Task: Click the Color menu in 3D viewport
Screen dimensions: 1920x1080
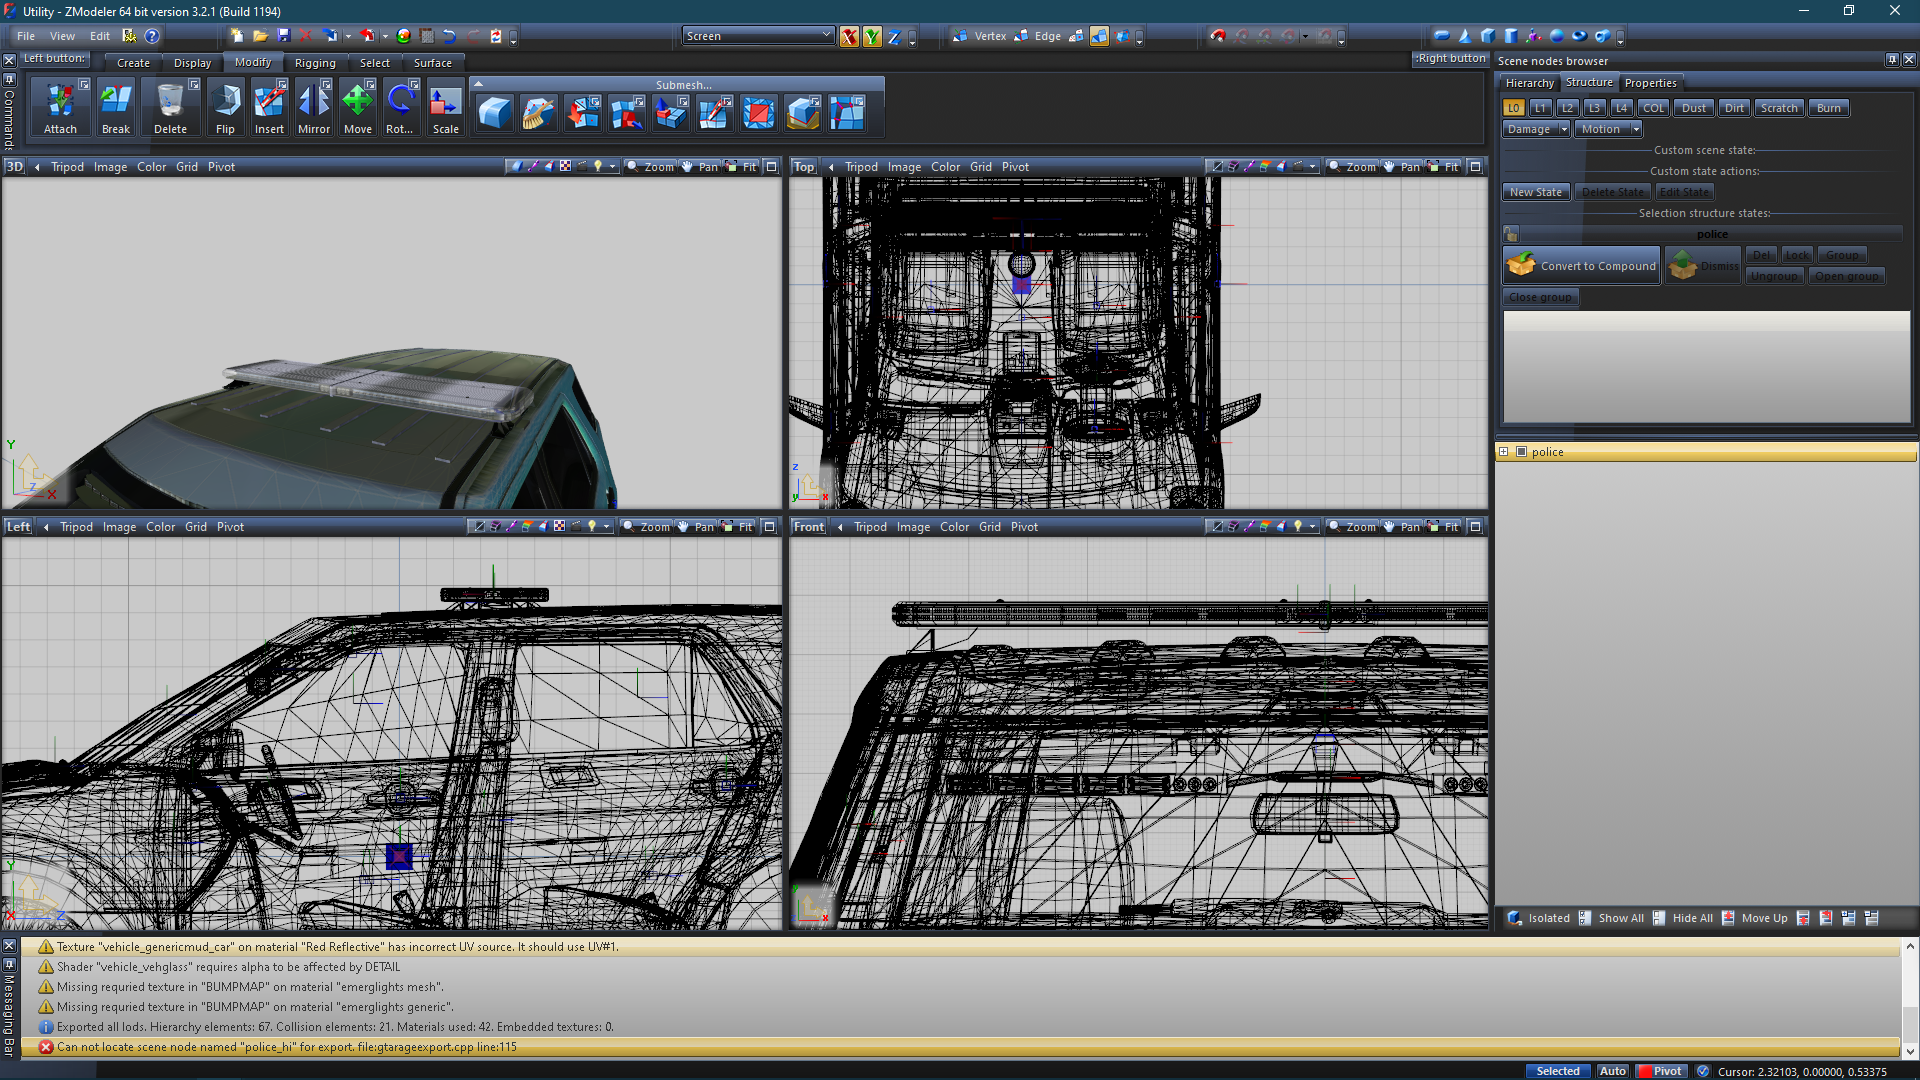Action: 151,167
